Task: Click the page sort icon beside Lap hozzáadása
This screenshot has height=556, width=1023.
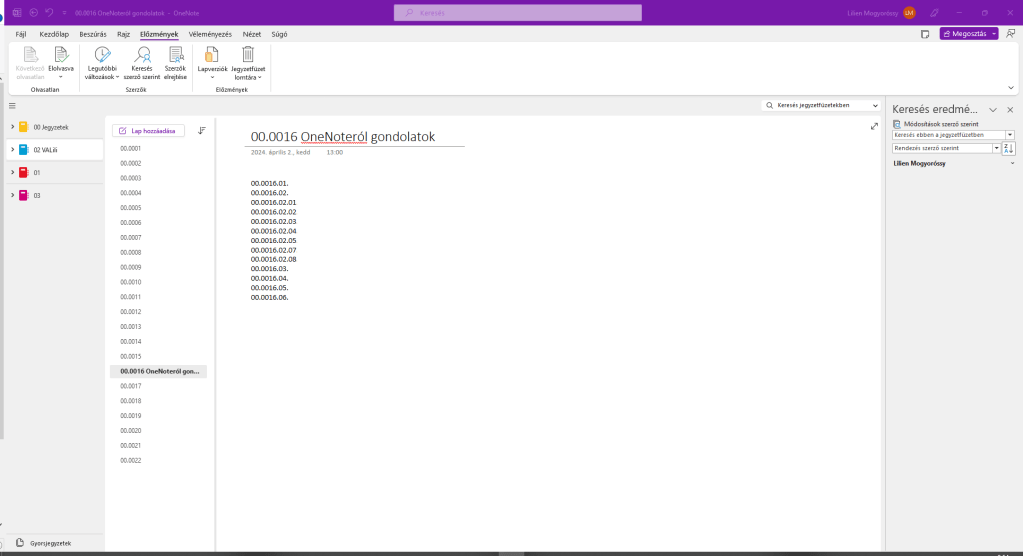Action: pos(202,130)
